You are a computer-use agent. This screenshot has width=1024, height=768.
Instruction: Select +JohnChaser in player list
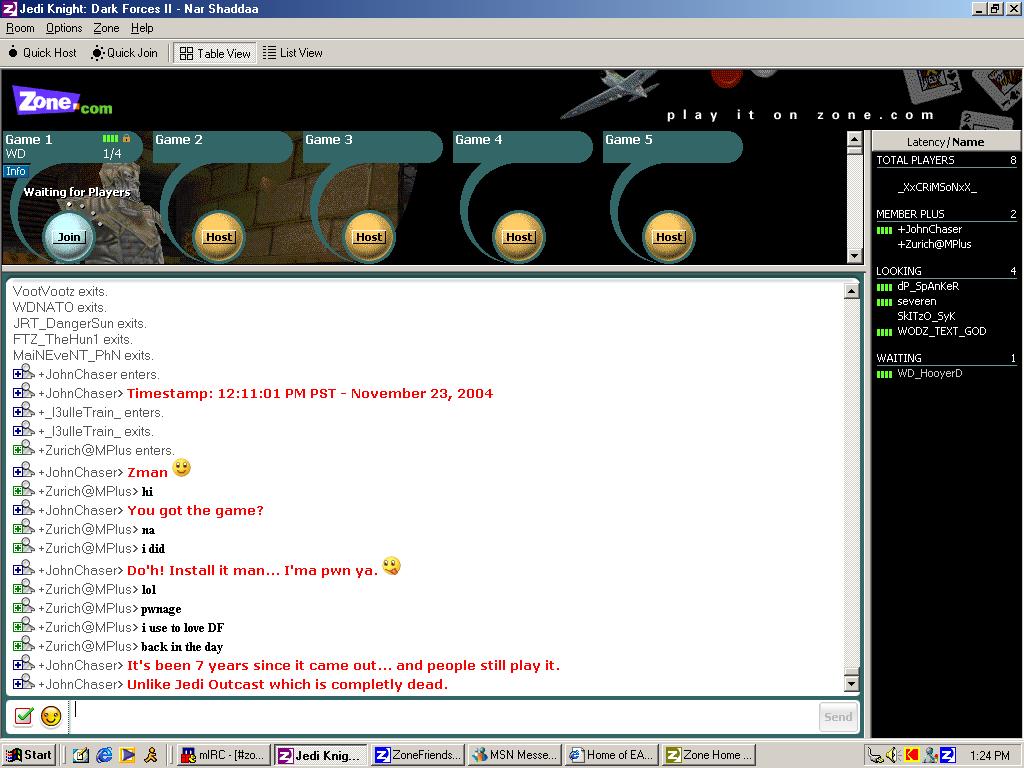pyautogui.click(x=929, y=229)
